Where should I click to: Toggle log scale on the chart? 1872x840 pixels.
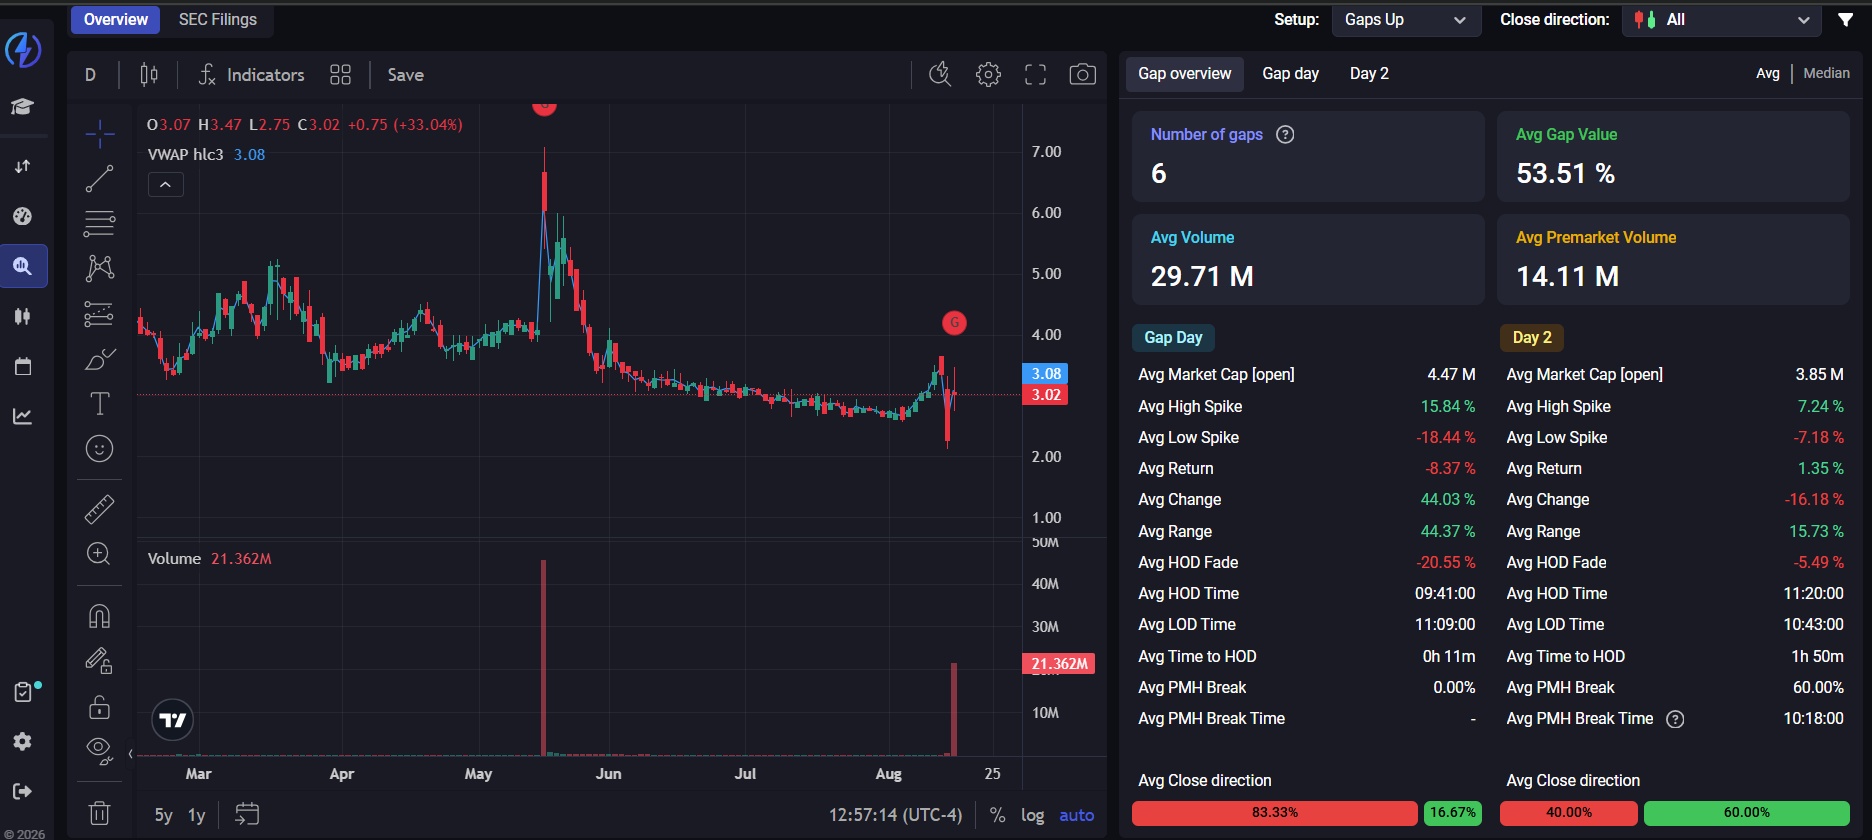click(x=1032, y=815)
